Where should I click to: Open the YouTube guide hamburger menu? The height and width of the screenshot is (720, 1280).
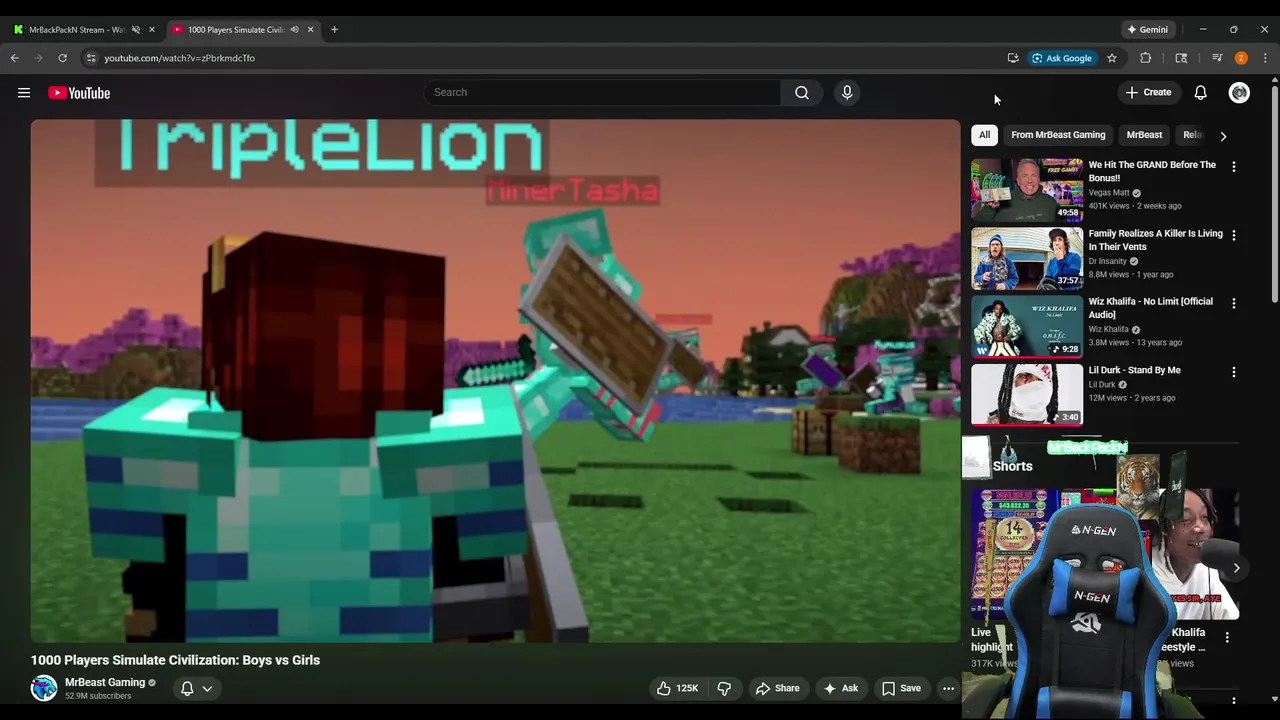24,93
